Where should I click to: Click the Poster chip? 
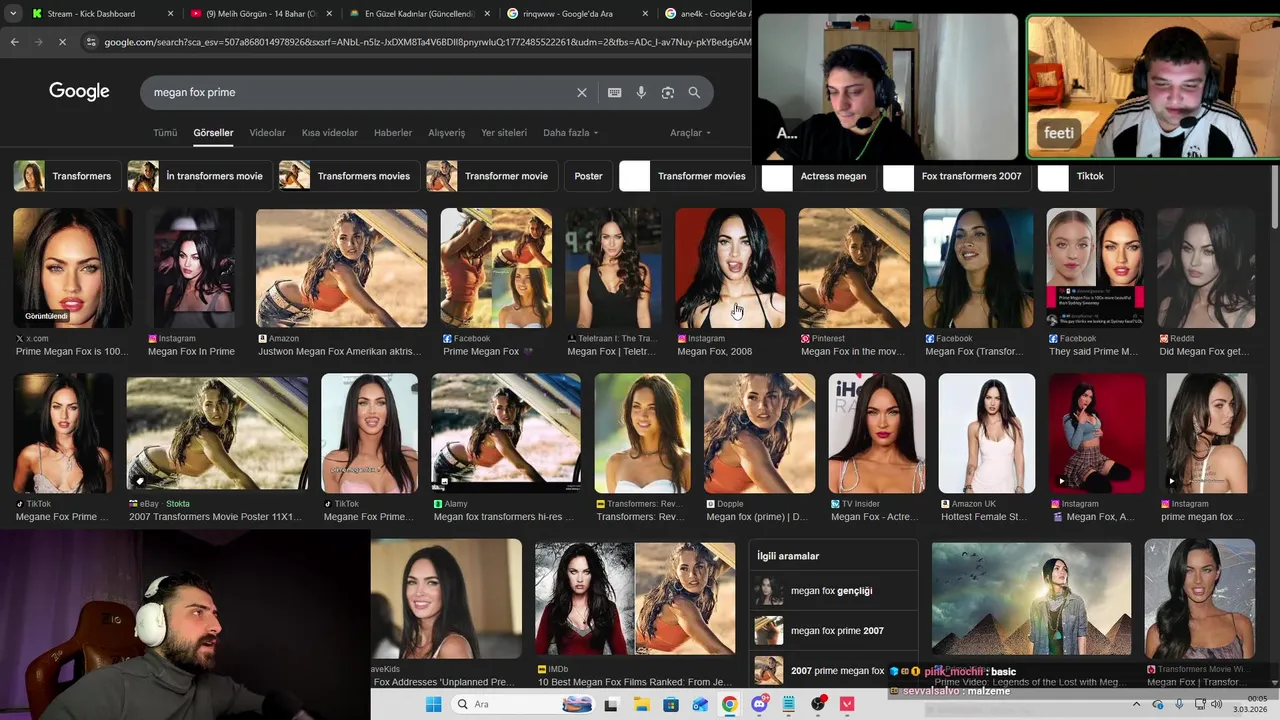(589, 176)
